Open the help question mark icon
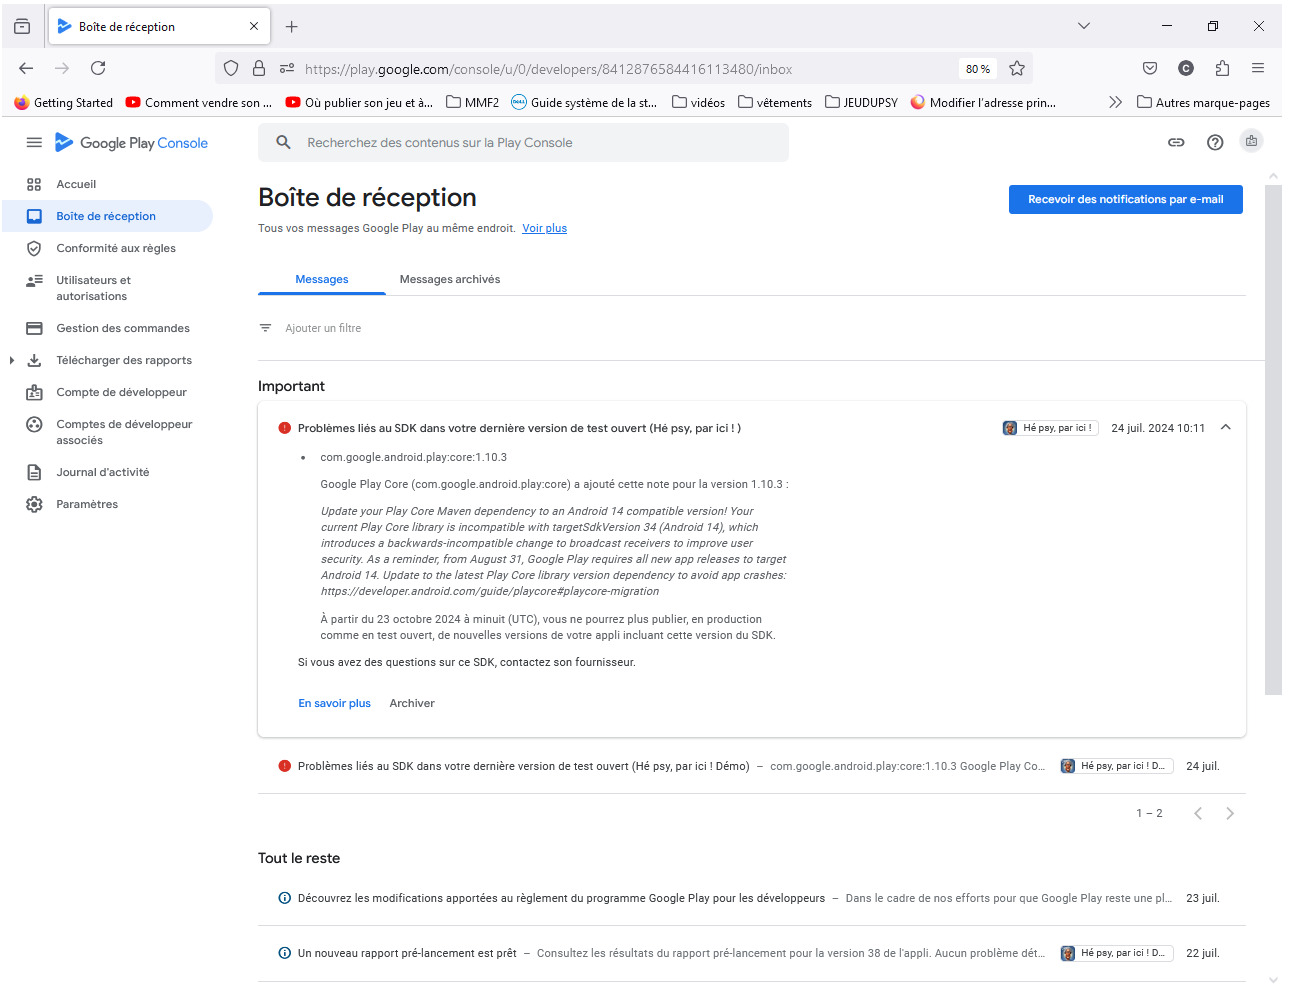This screenshot has width=1314, height=984. tap(1215, 143)
